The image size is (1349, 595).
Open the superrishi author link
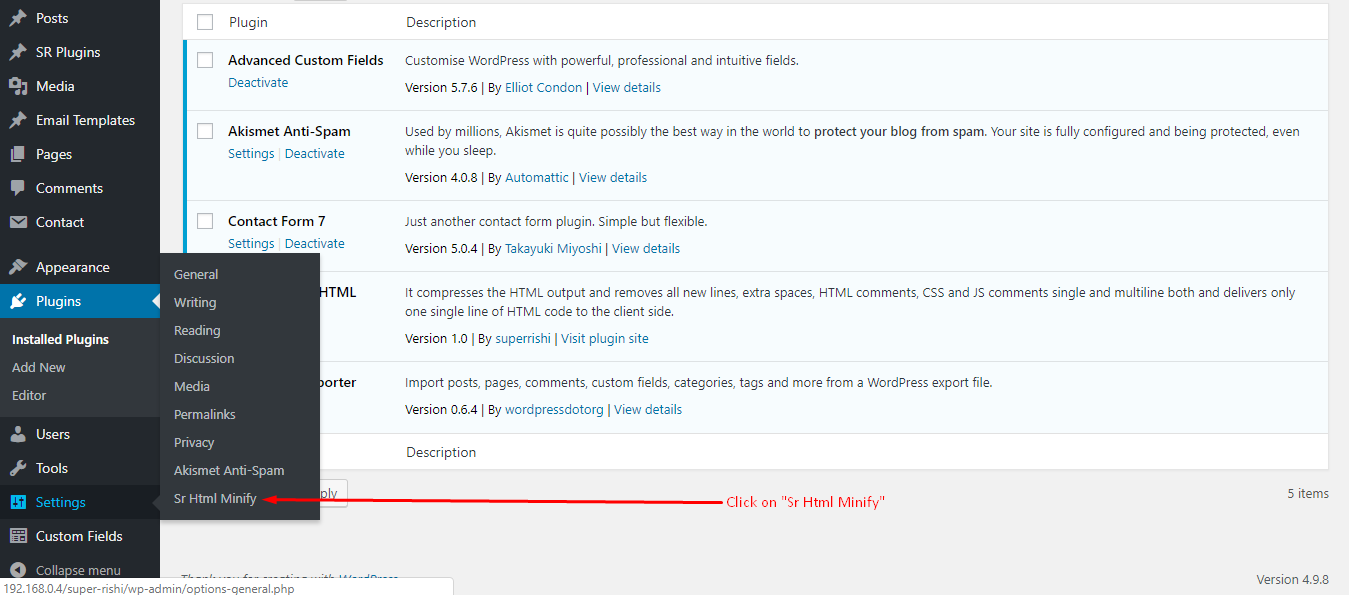pos(523,339)
